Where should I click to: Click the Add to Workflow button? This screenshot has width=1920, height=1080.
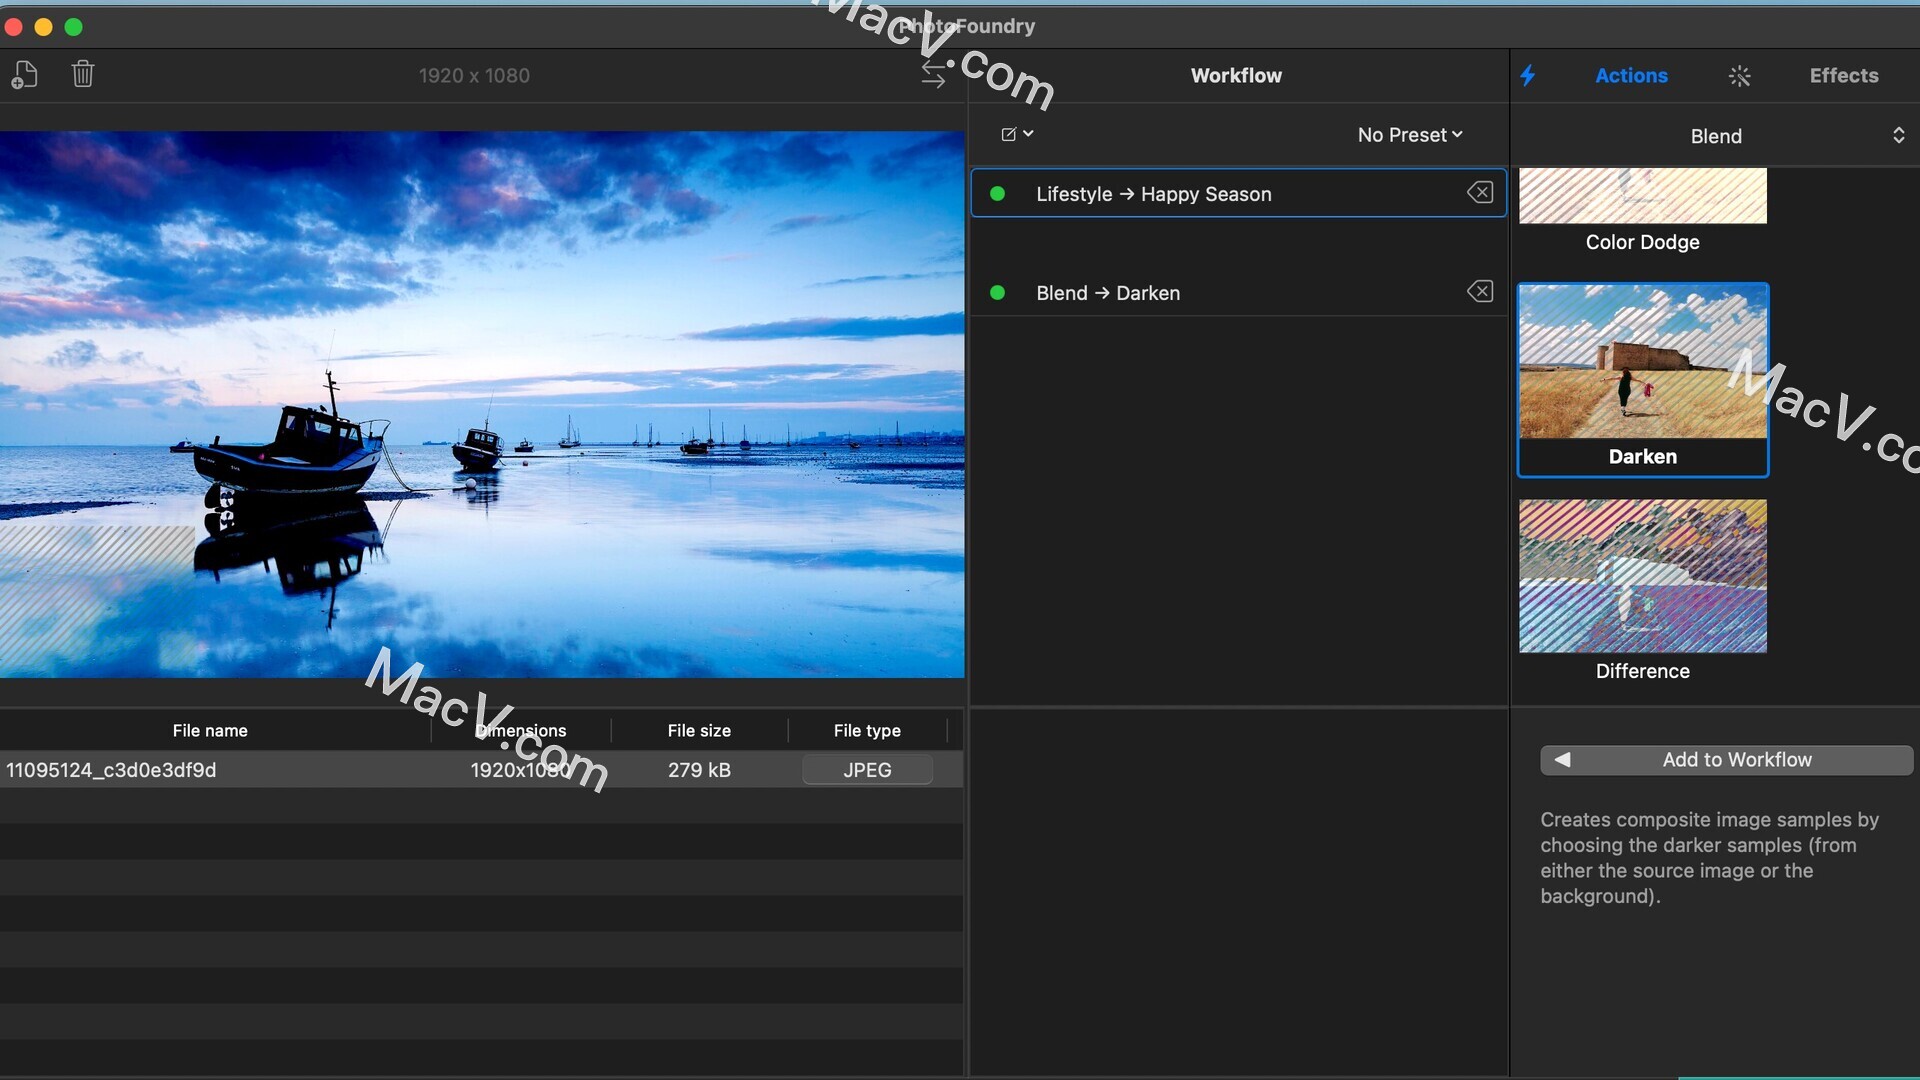click(x=1726, y=760)
